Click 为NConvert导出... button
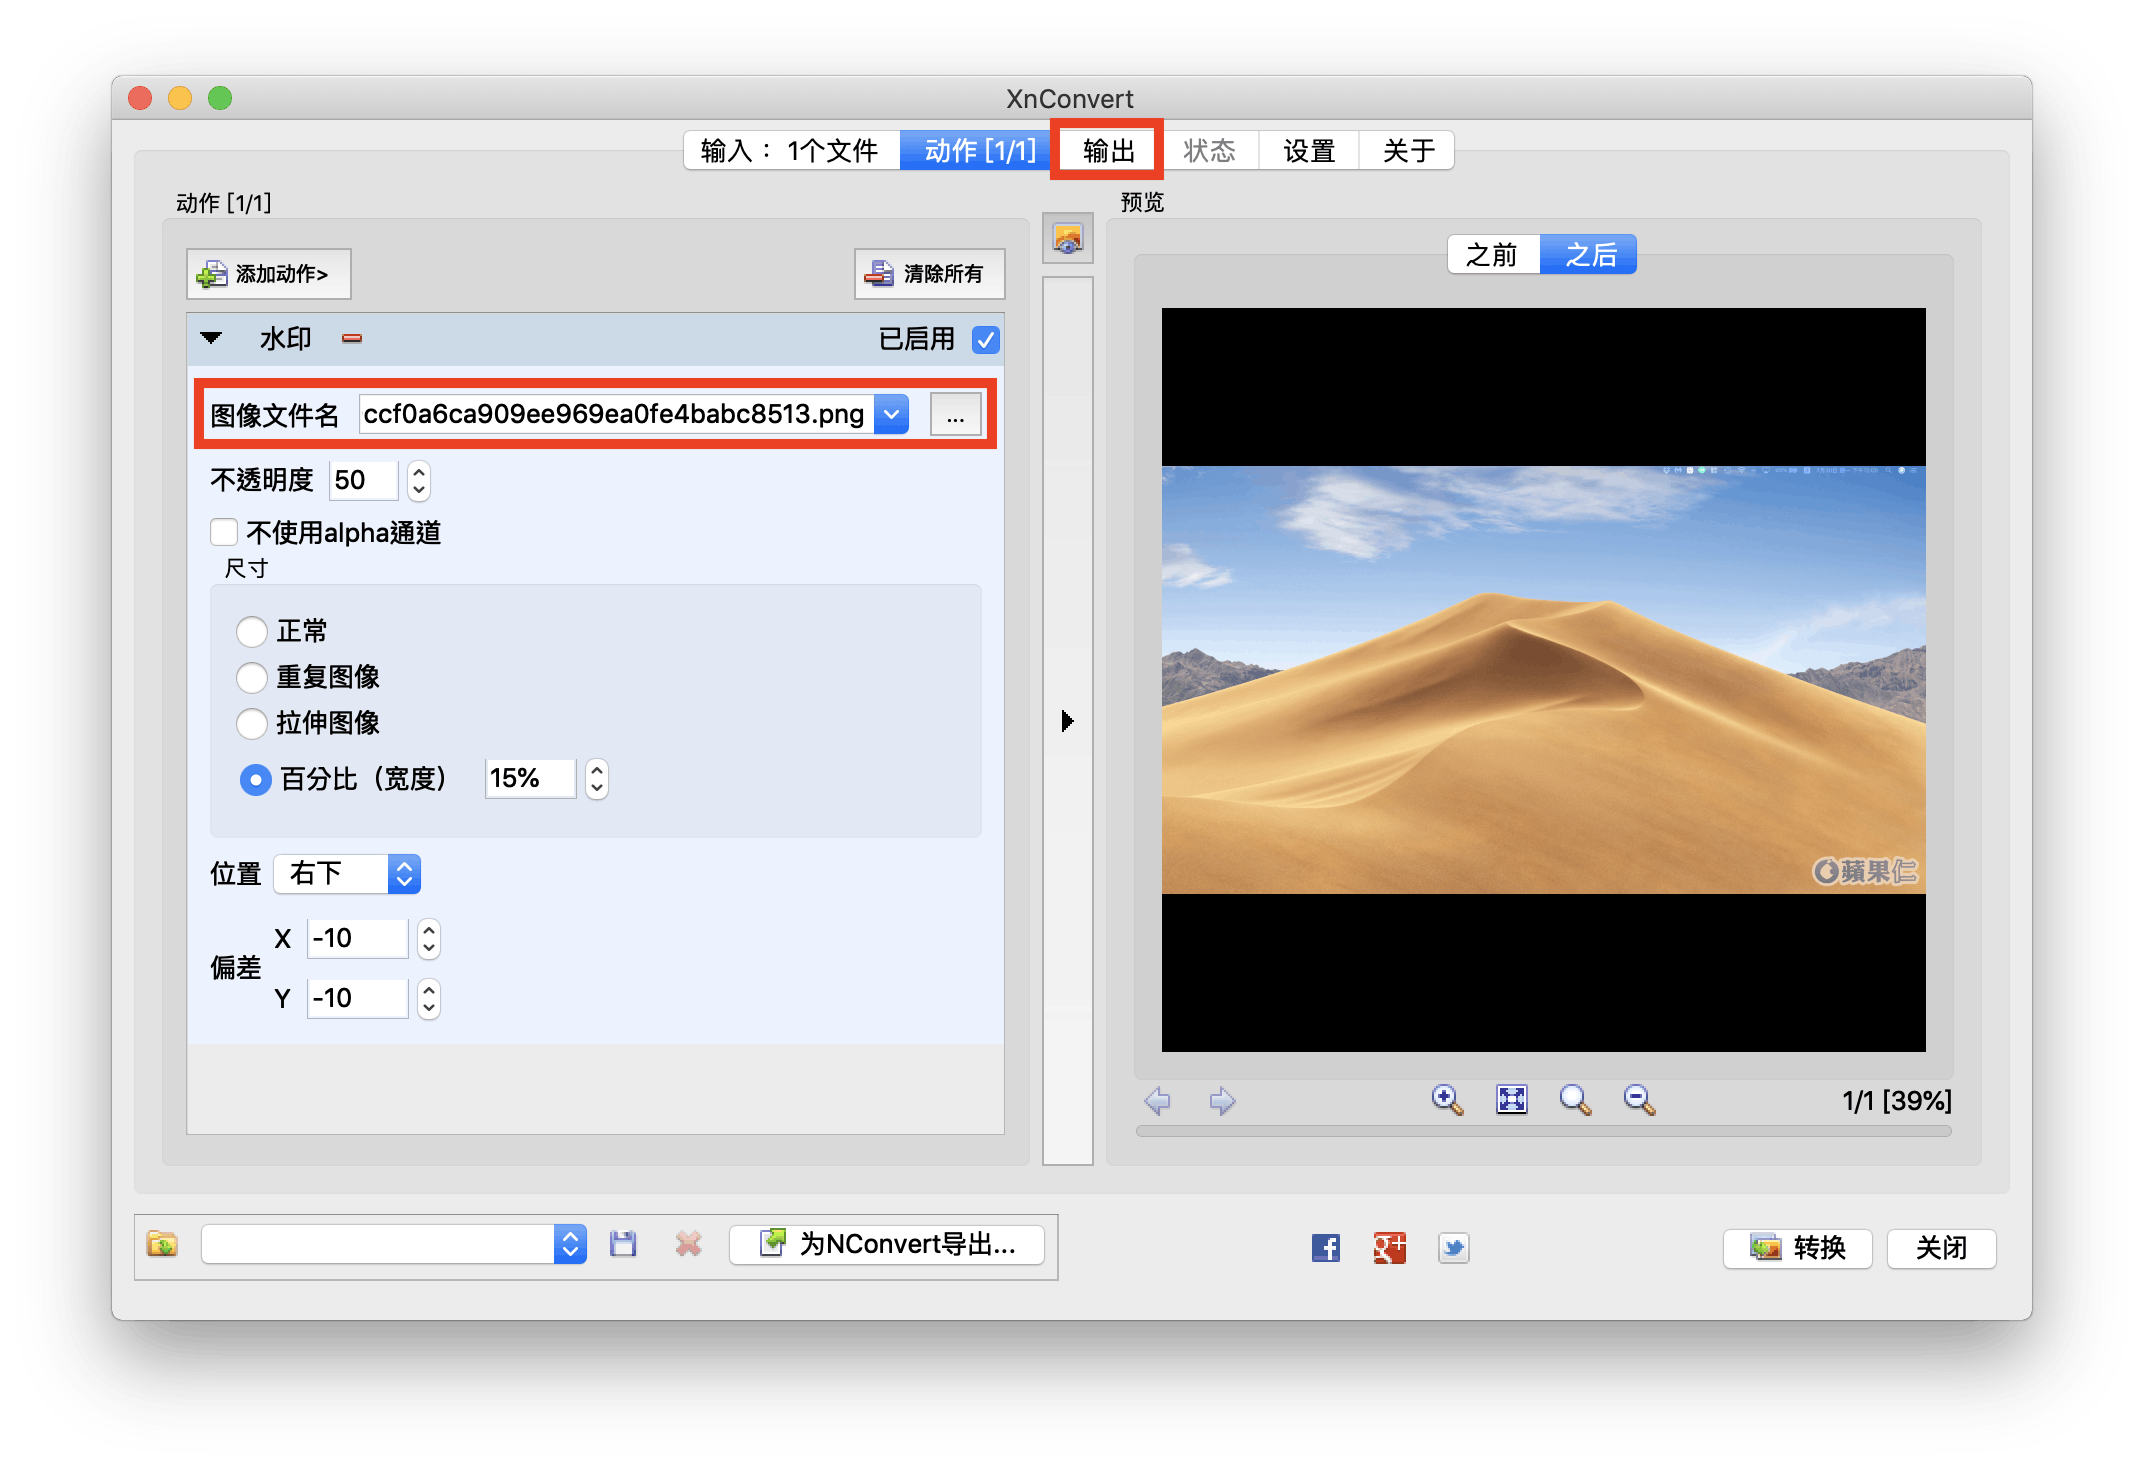Viewport: 2144px width, 1468px height. [x=887, y=1244]
